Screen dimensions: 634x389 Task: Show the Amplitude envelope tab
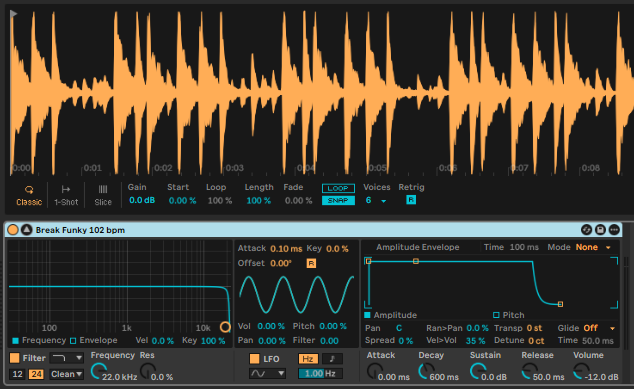391,315
